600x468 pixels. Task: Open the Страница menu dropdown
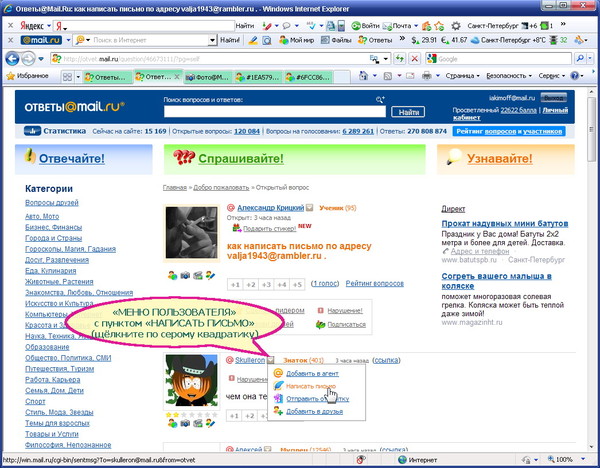pyautogui.click(x=462, y=76)
